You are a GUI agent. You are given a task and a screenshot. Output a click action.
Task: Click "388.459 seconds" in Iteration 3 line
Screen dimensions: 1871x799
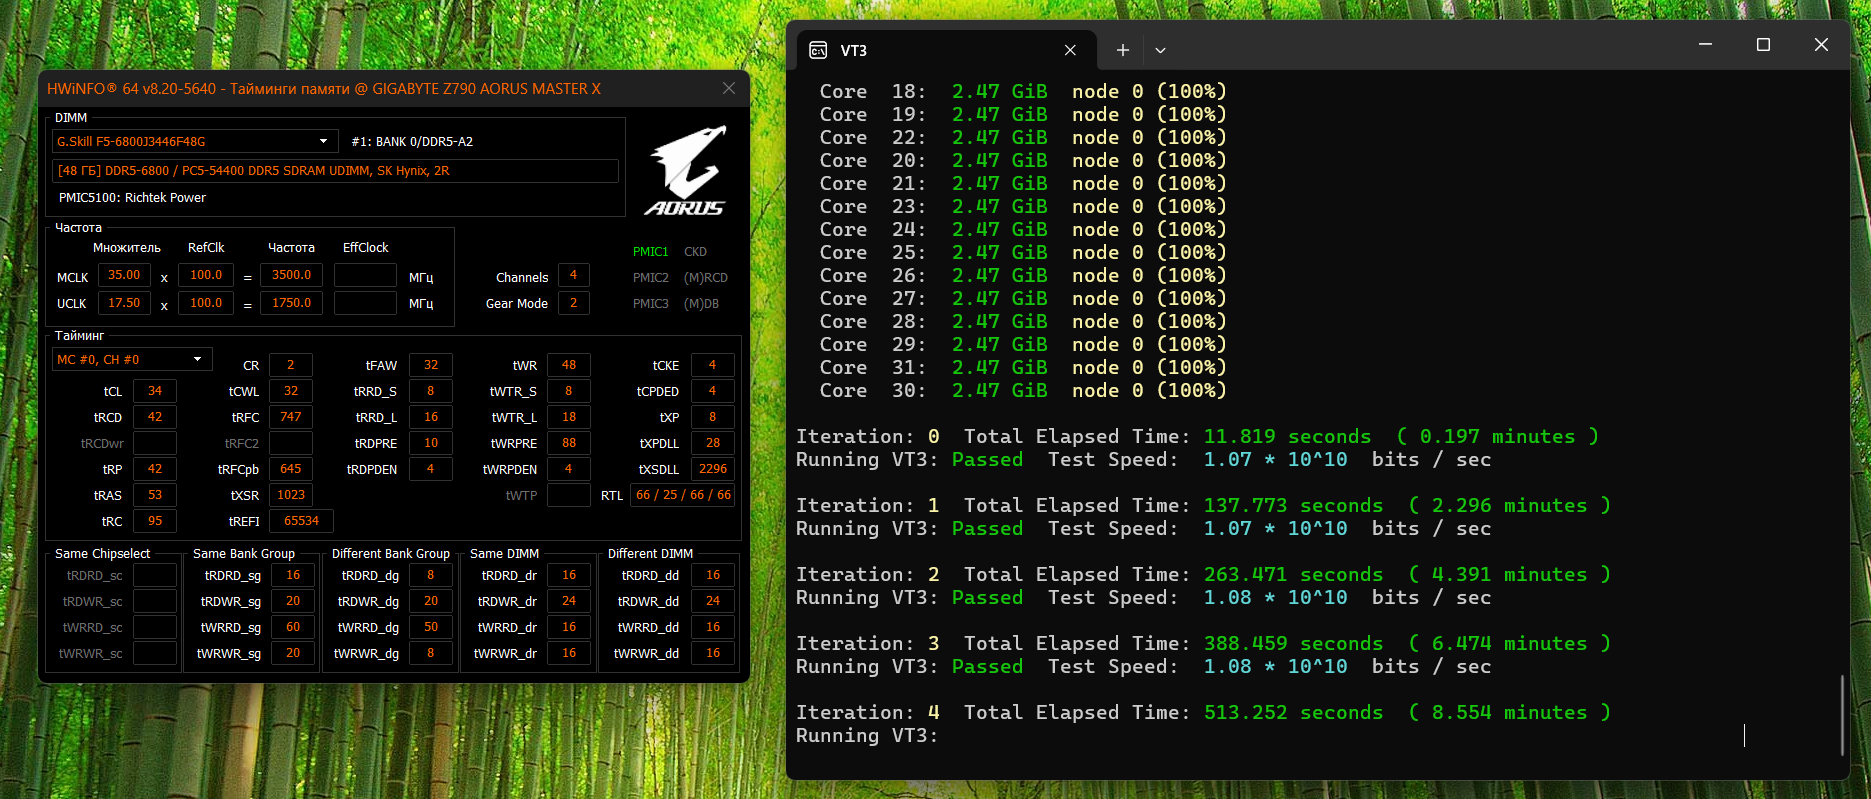point(1293,644)
